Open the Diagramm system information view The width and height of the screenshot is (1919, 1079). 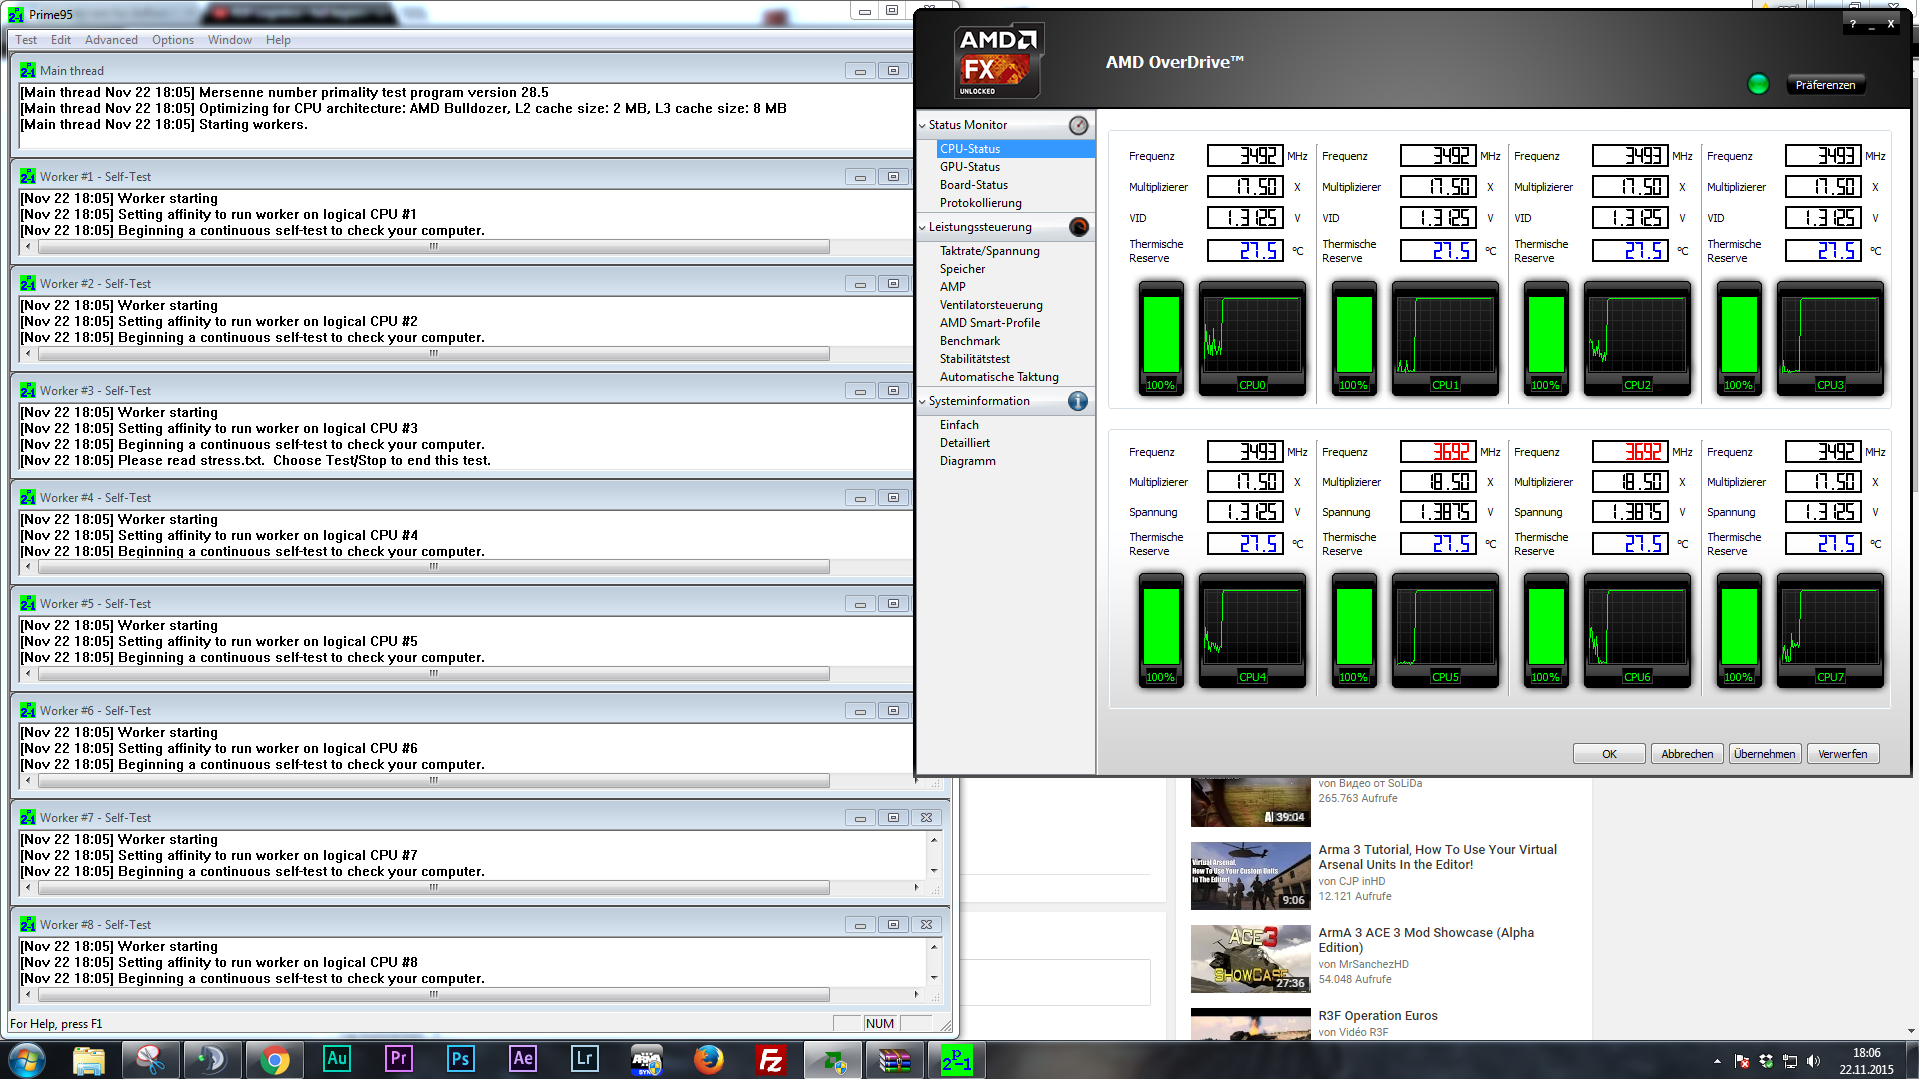pos(968,461)
